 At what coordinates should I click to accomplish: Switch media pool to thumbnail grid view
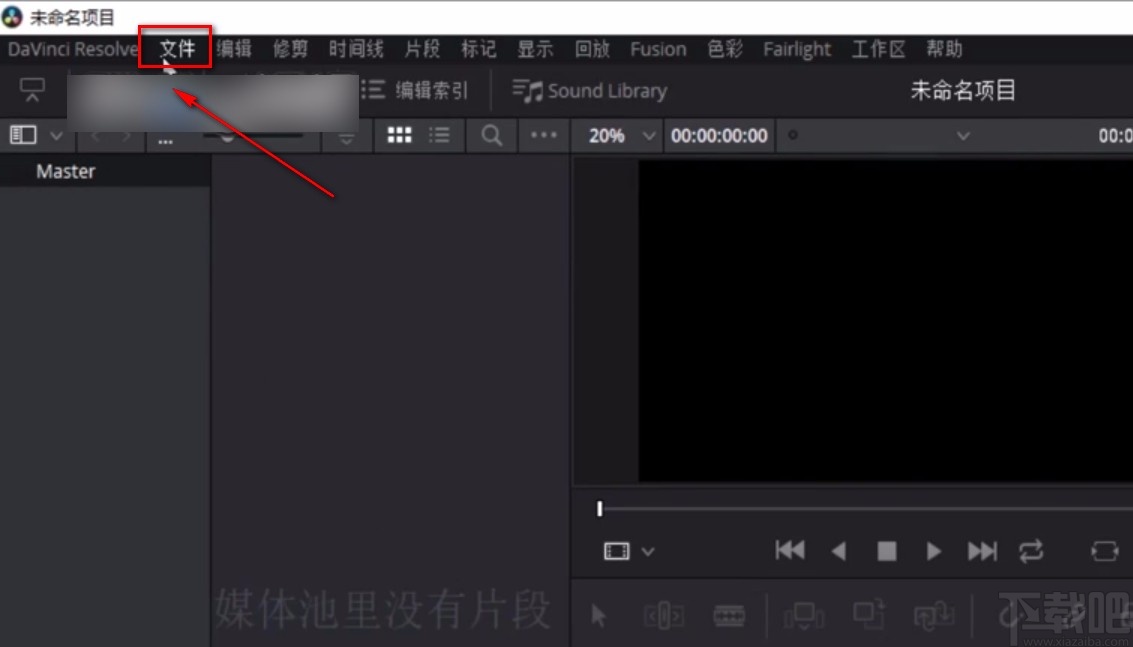(399, 135)
